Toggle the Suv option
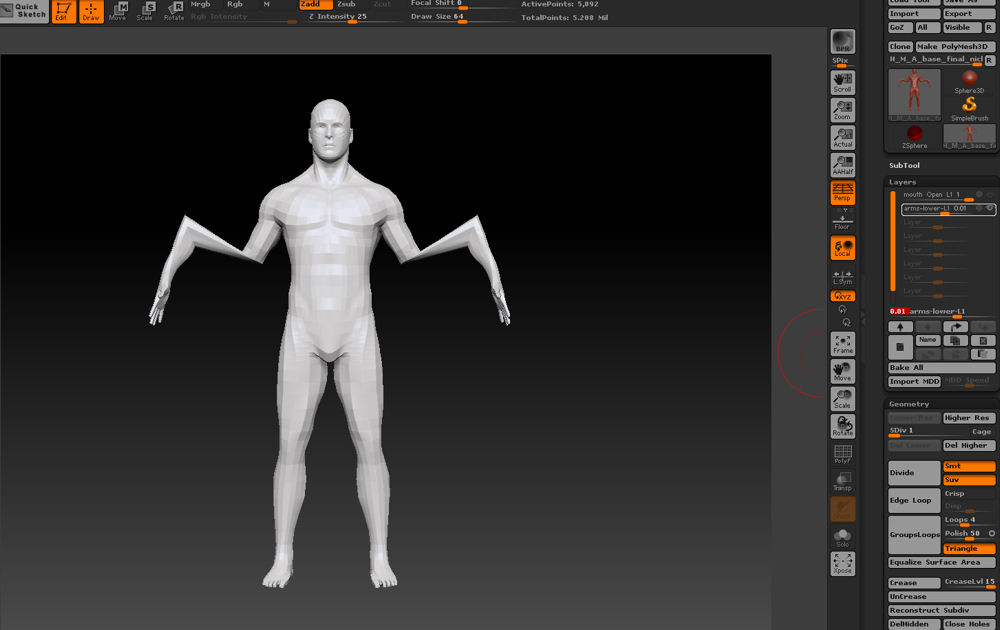The height and width of the screenshot is (630, 1000). pyautogui.click(x=969, y=480)
